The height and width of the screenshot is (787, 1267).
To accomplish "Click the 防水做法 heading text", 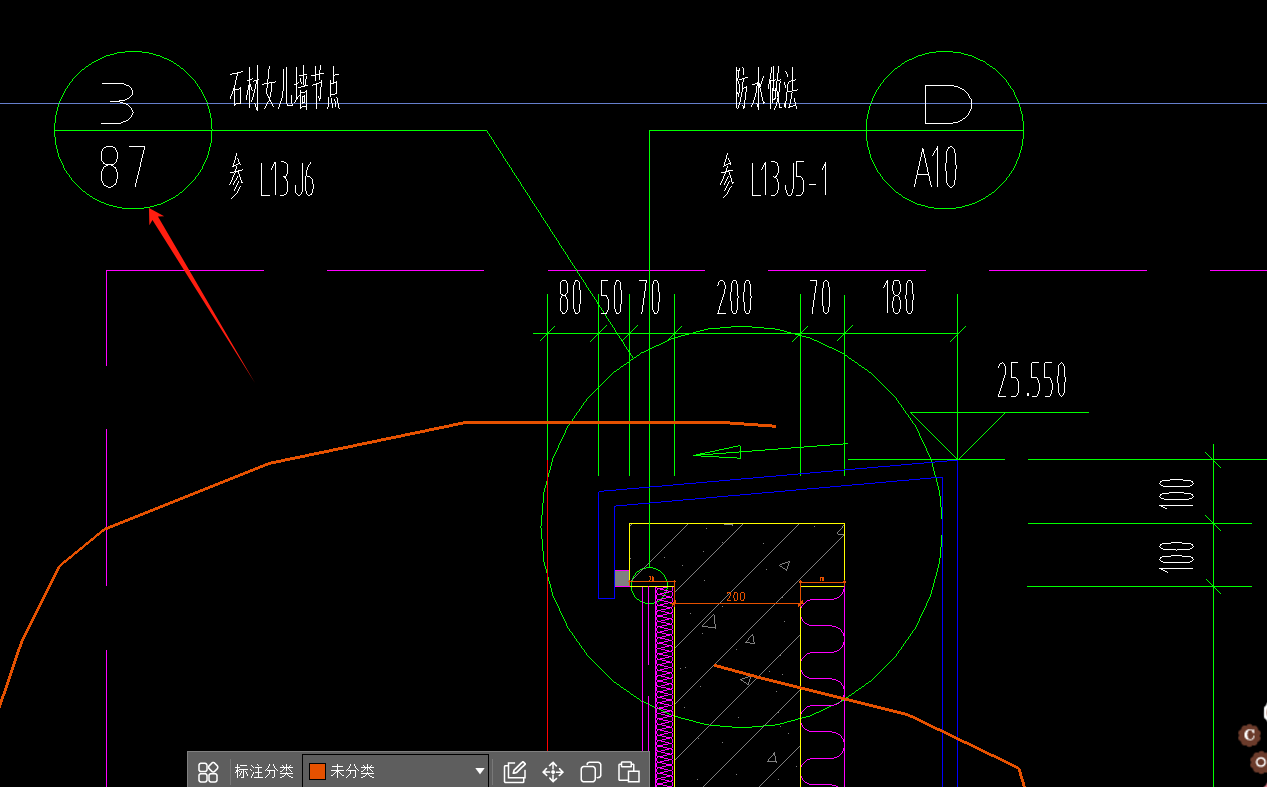I will (766, 89).
